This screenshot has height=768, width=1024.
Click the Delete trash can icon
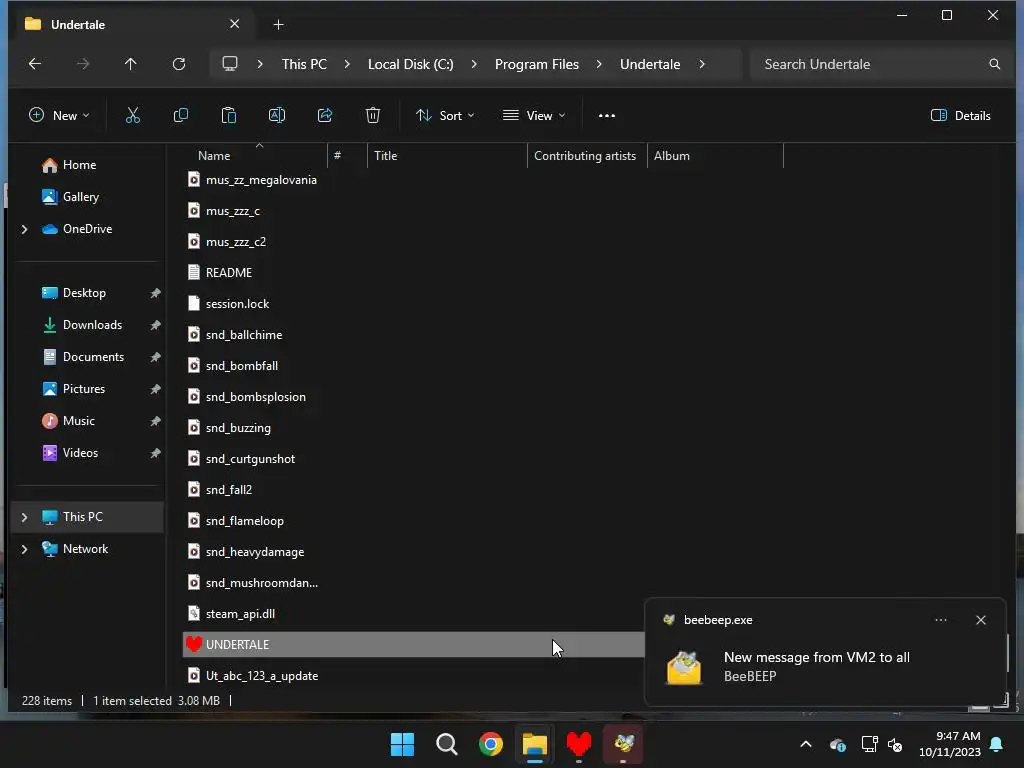pyautogui.click(x=373, y=116)
